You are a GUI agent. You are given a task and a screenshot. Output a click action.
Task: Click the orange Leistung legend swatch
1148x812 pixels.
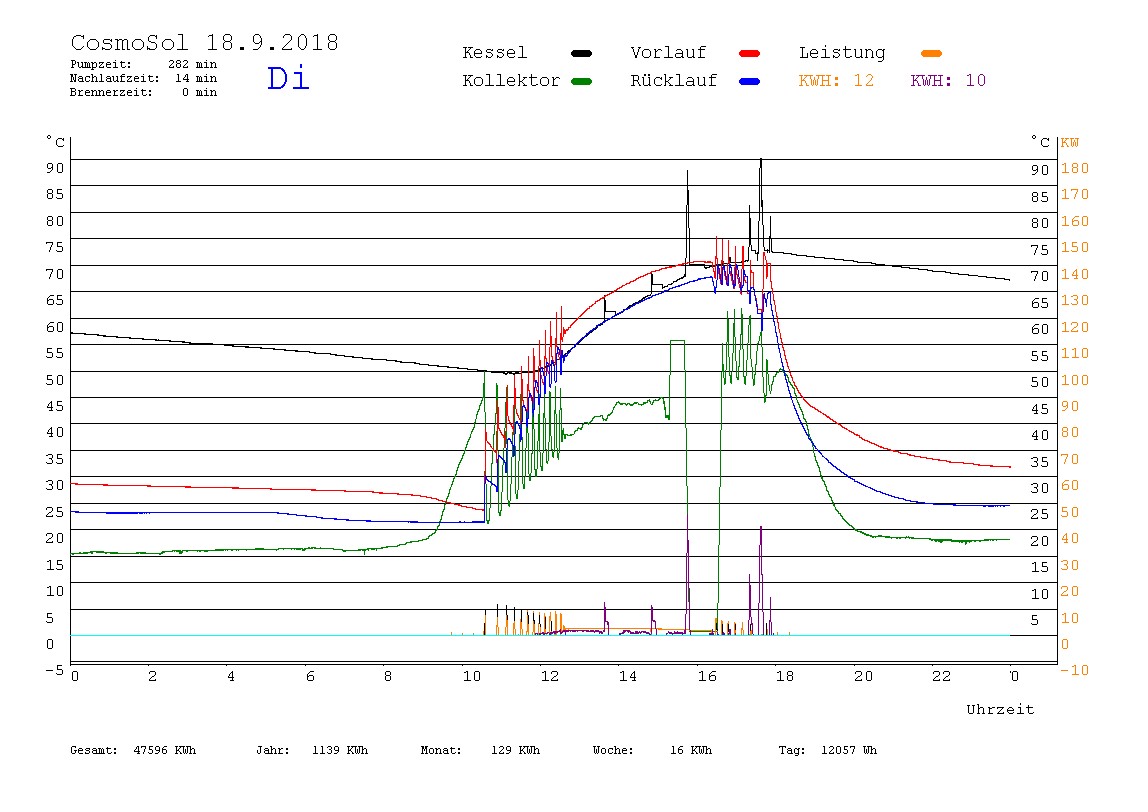931,53
